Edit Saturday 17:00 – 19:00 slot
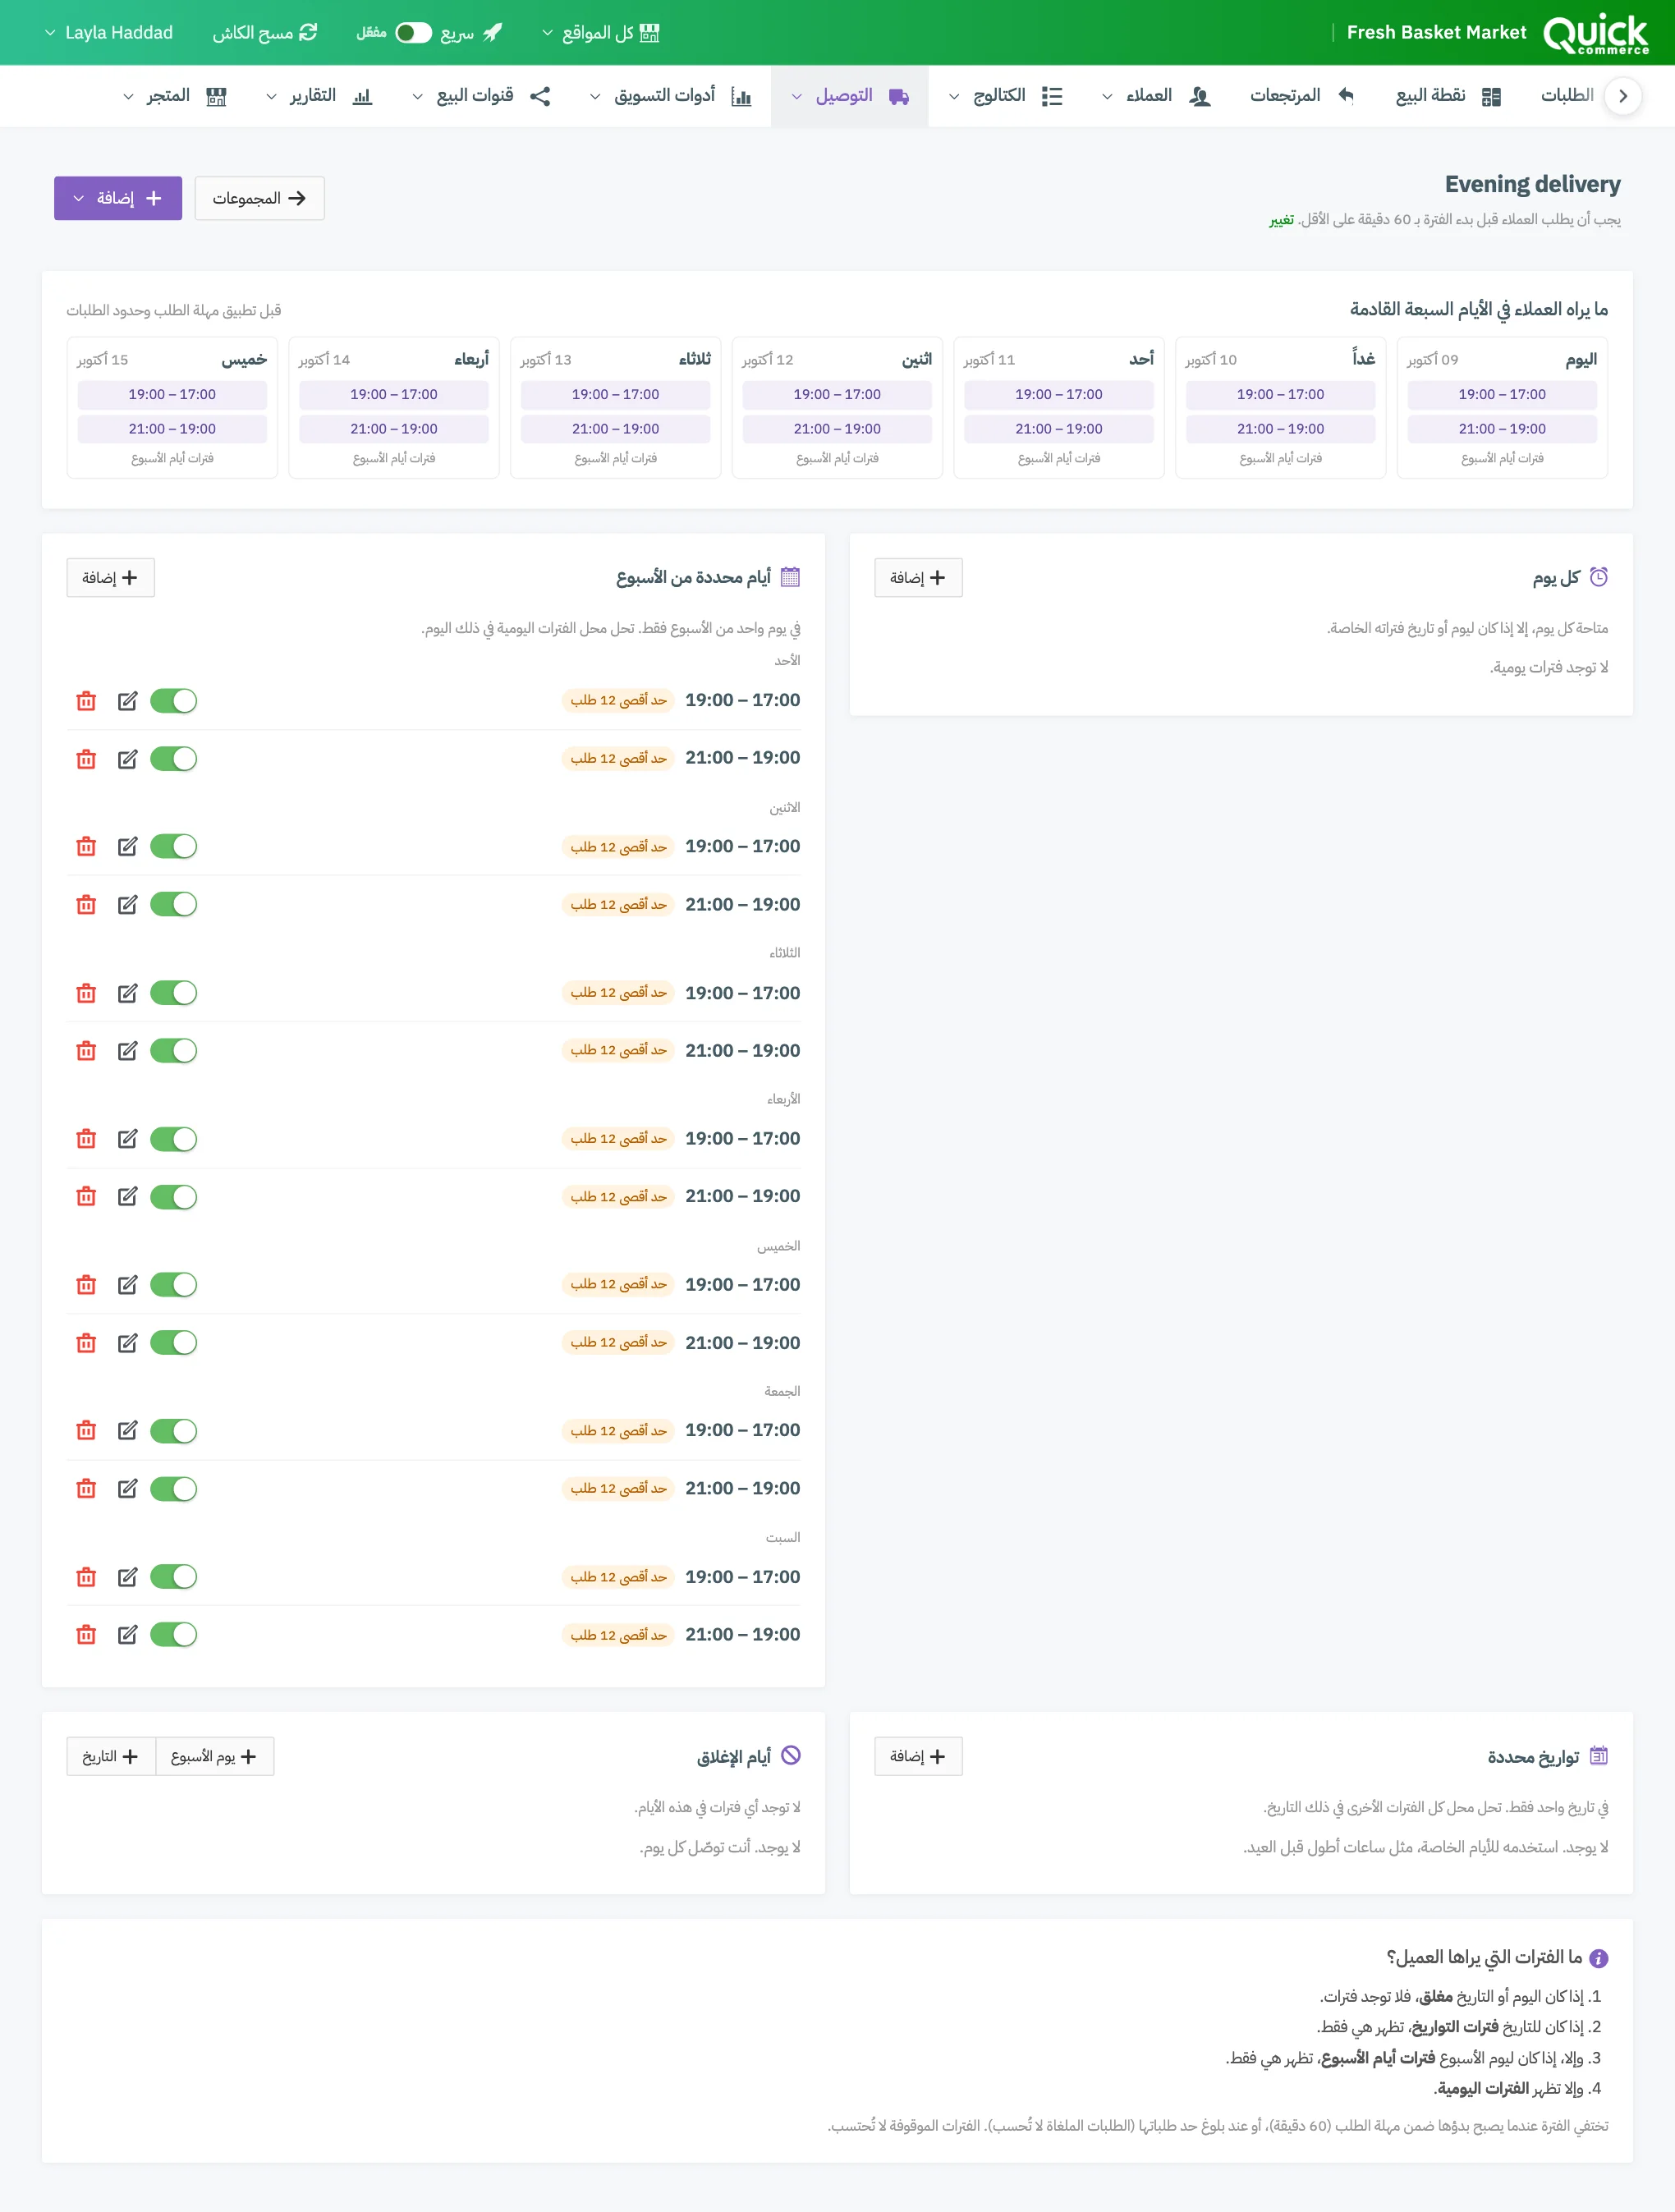This screenshot has height=2212, width=1675. (x=127, y=1577)
